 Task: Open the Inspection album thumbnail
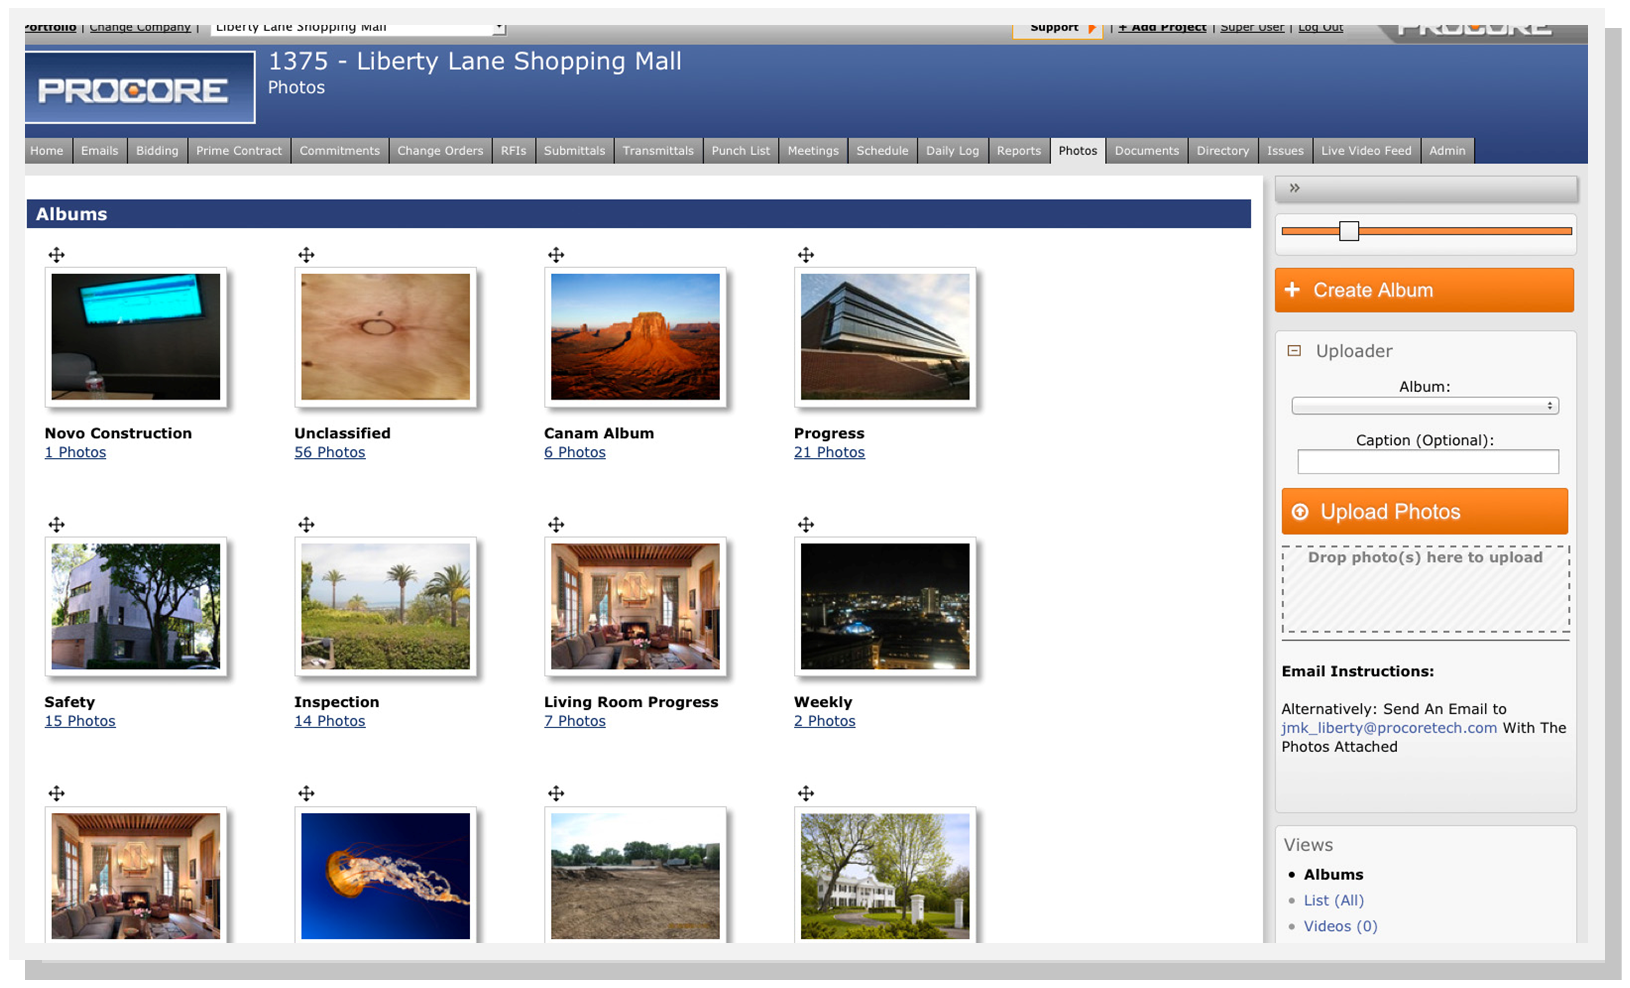pyautogui.click(x=386, y=607)
